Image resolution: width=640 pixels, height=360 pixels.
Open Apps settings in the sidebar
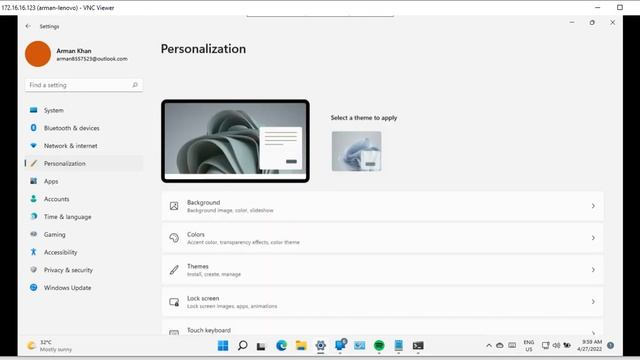pos(84,181)
